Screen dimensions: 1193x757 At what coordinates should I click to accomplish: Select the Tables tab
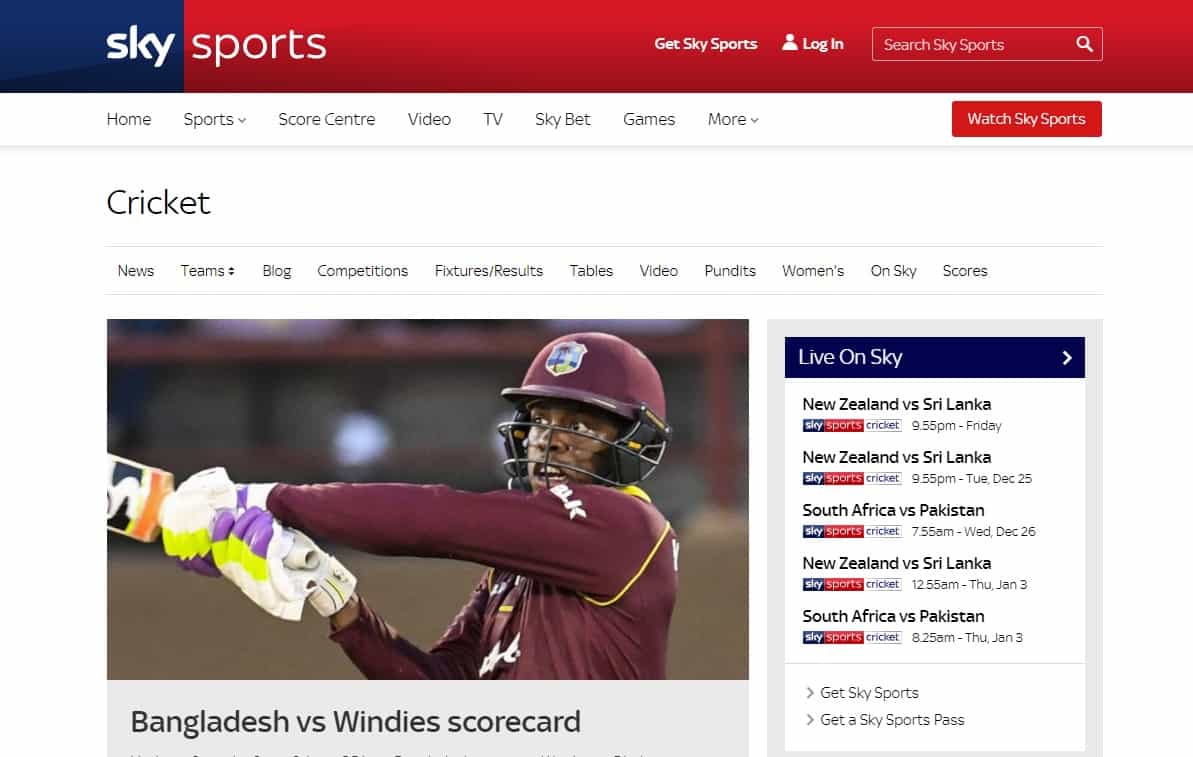591,271
